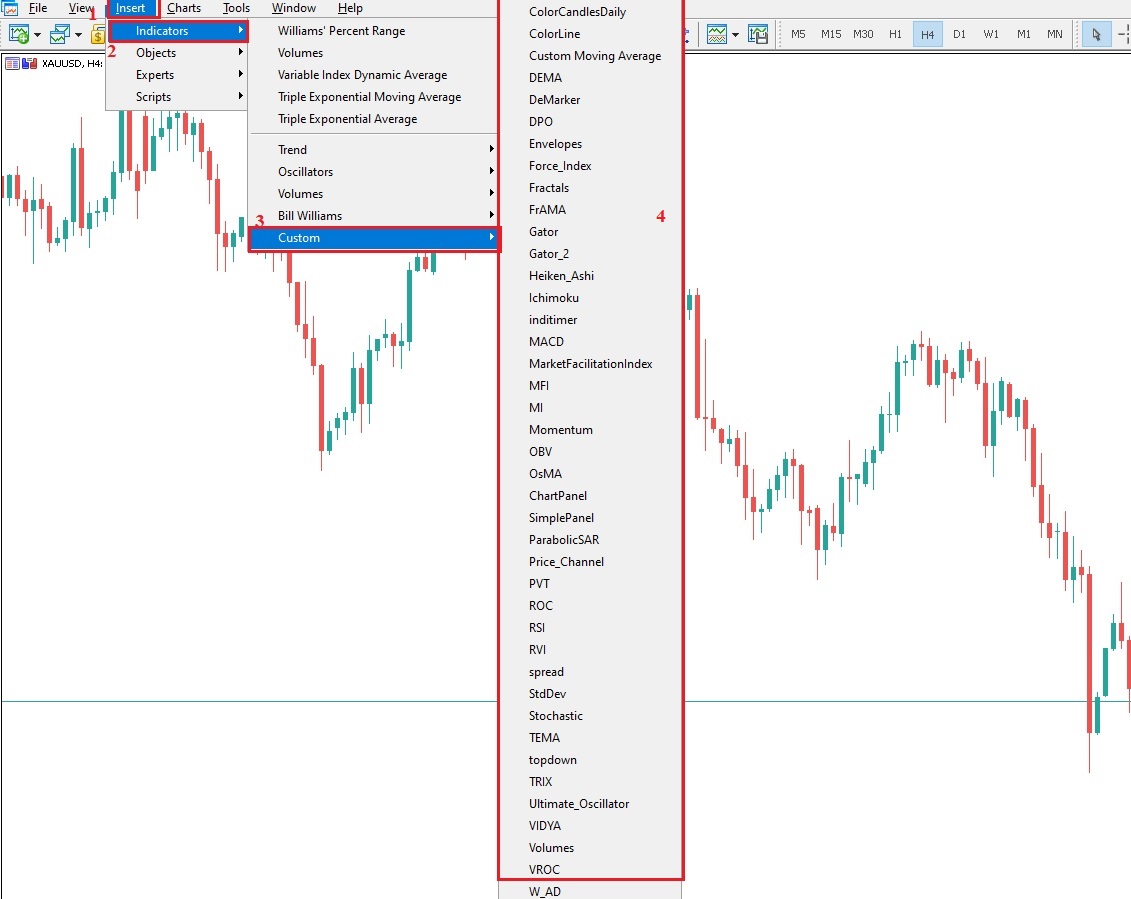Switch chart to D1 timeframe
The image size is (1131, 899).
coord(959,34)
